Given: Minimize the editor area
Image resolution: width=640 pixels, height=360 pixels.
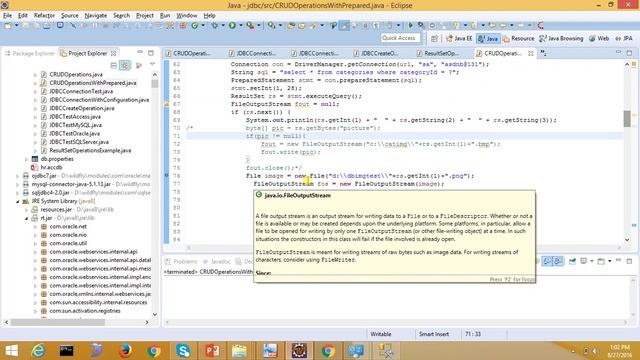Looking at the screenshot, I should click(x=618, y=53).
